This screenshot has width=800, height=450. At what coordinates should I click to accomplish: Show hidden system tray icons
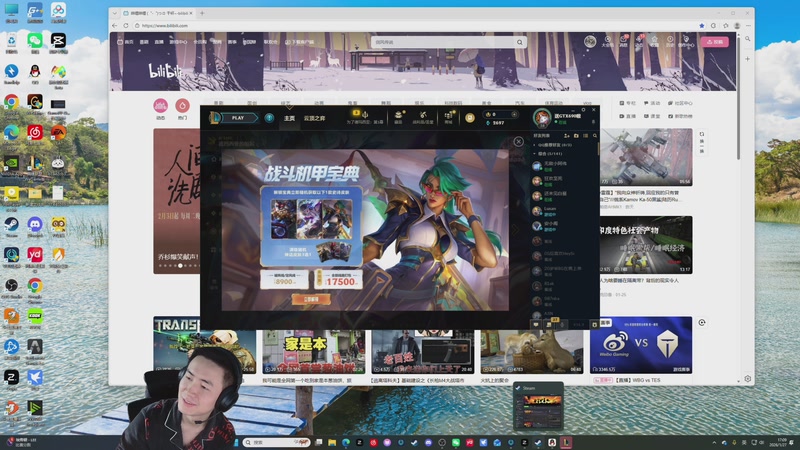714,442
